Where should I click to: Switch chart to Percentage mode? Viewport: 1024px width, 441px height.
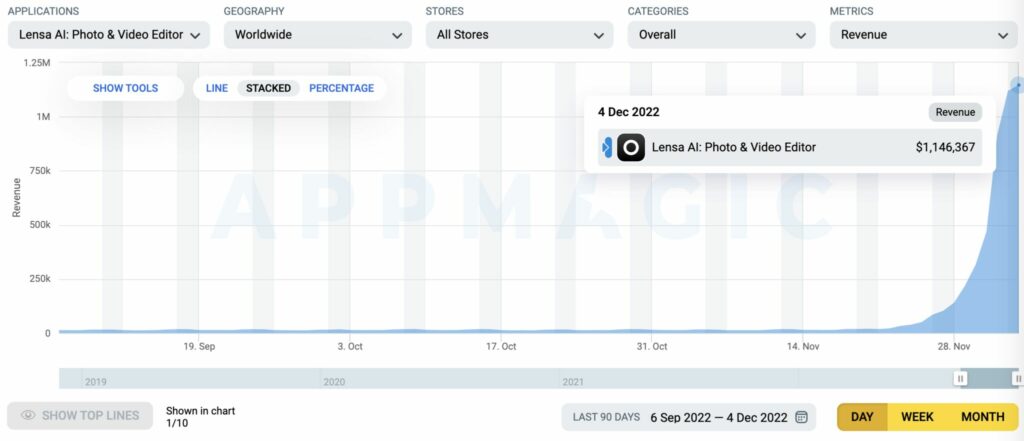pyautogui.click(x=342, y=88)
